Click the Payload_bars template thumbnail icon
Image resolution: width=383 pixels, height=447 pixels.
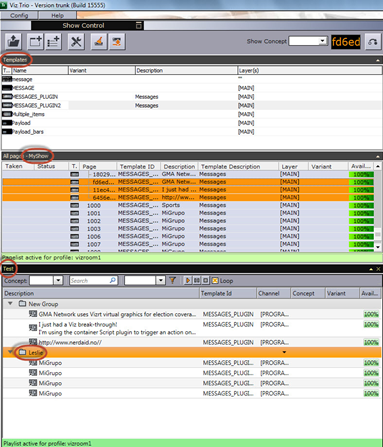click(x=7, y=132)
